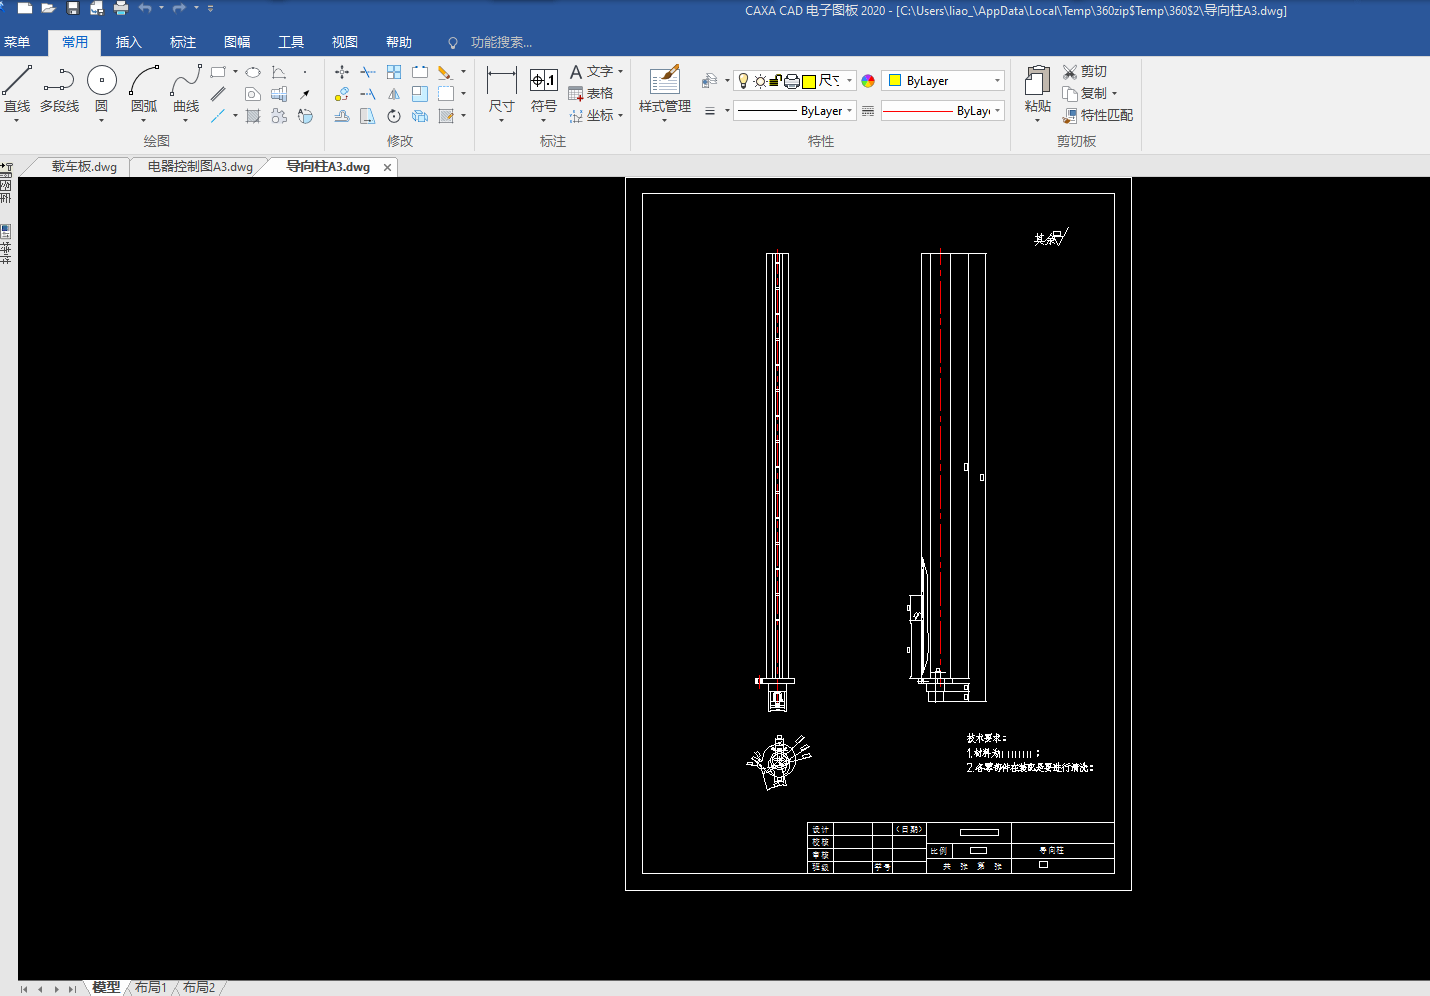Open the 尺寸 (Dimension) tool

coord(502,92)
